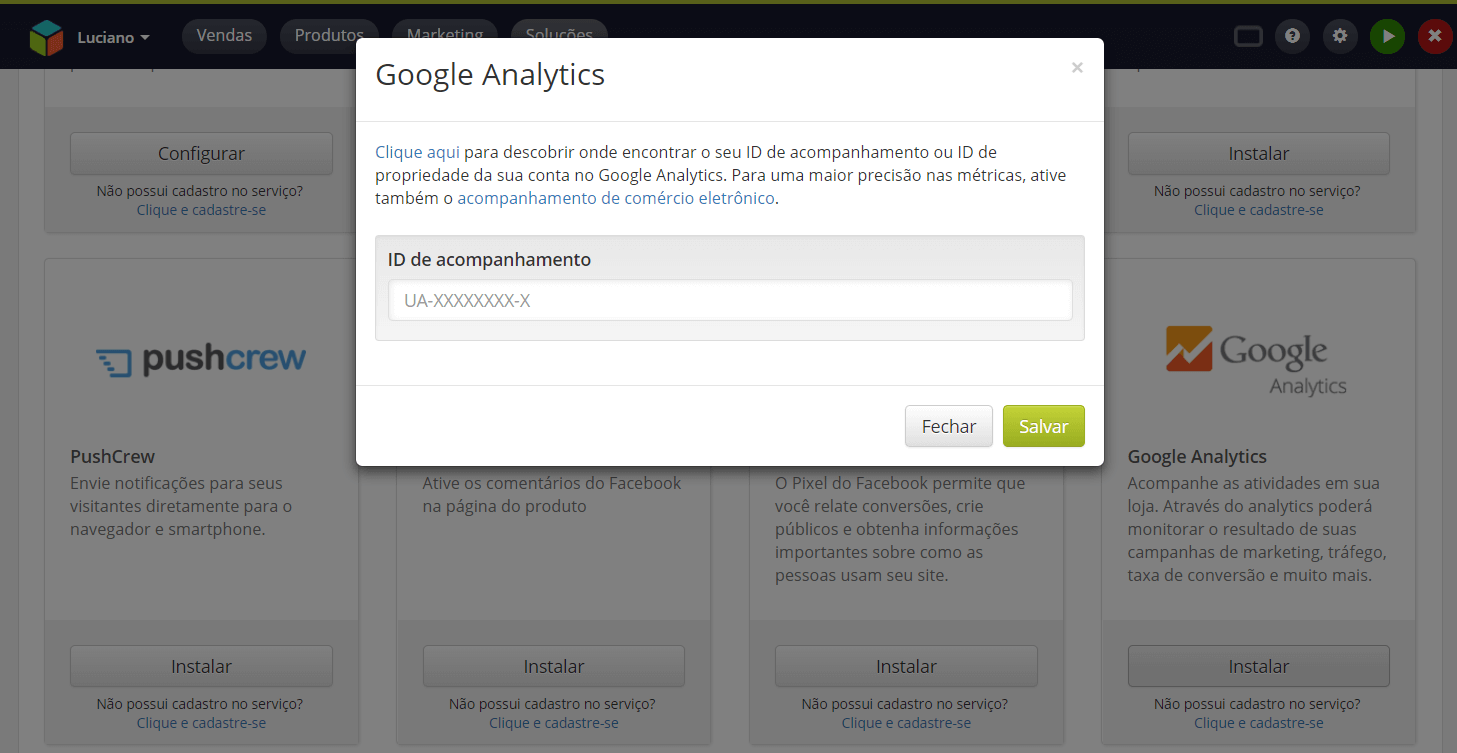Open the Luciano account dropdown

click(x=113, y=37)
